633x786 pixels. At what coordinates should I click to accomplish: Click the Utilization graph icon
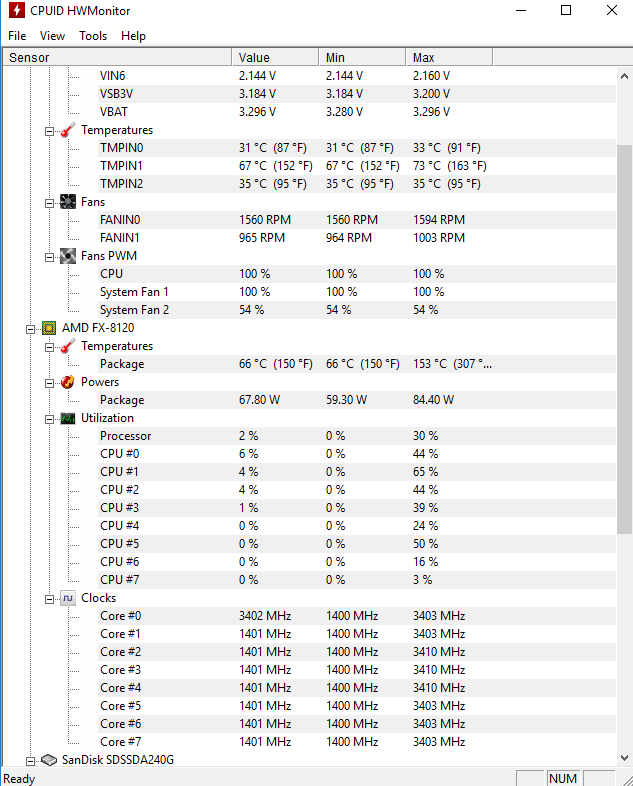pyautogui.click(x=67, y=418)
